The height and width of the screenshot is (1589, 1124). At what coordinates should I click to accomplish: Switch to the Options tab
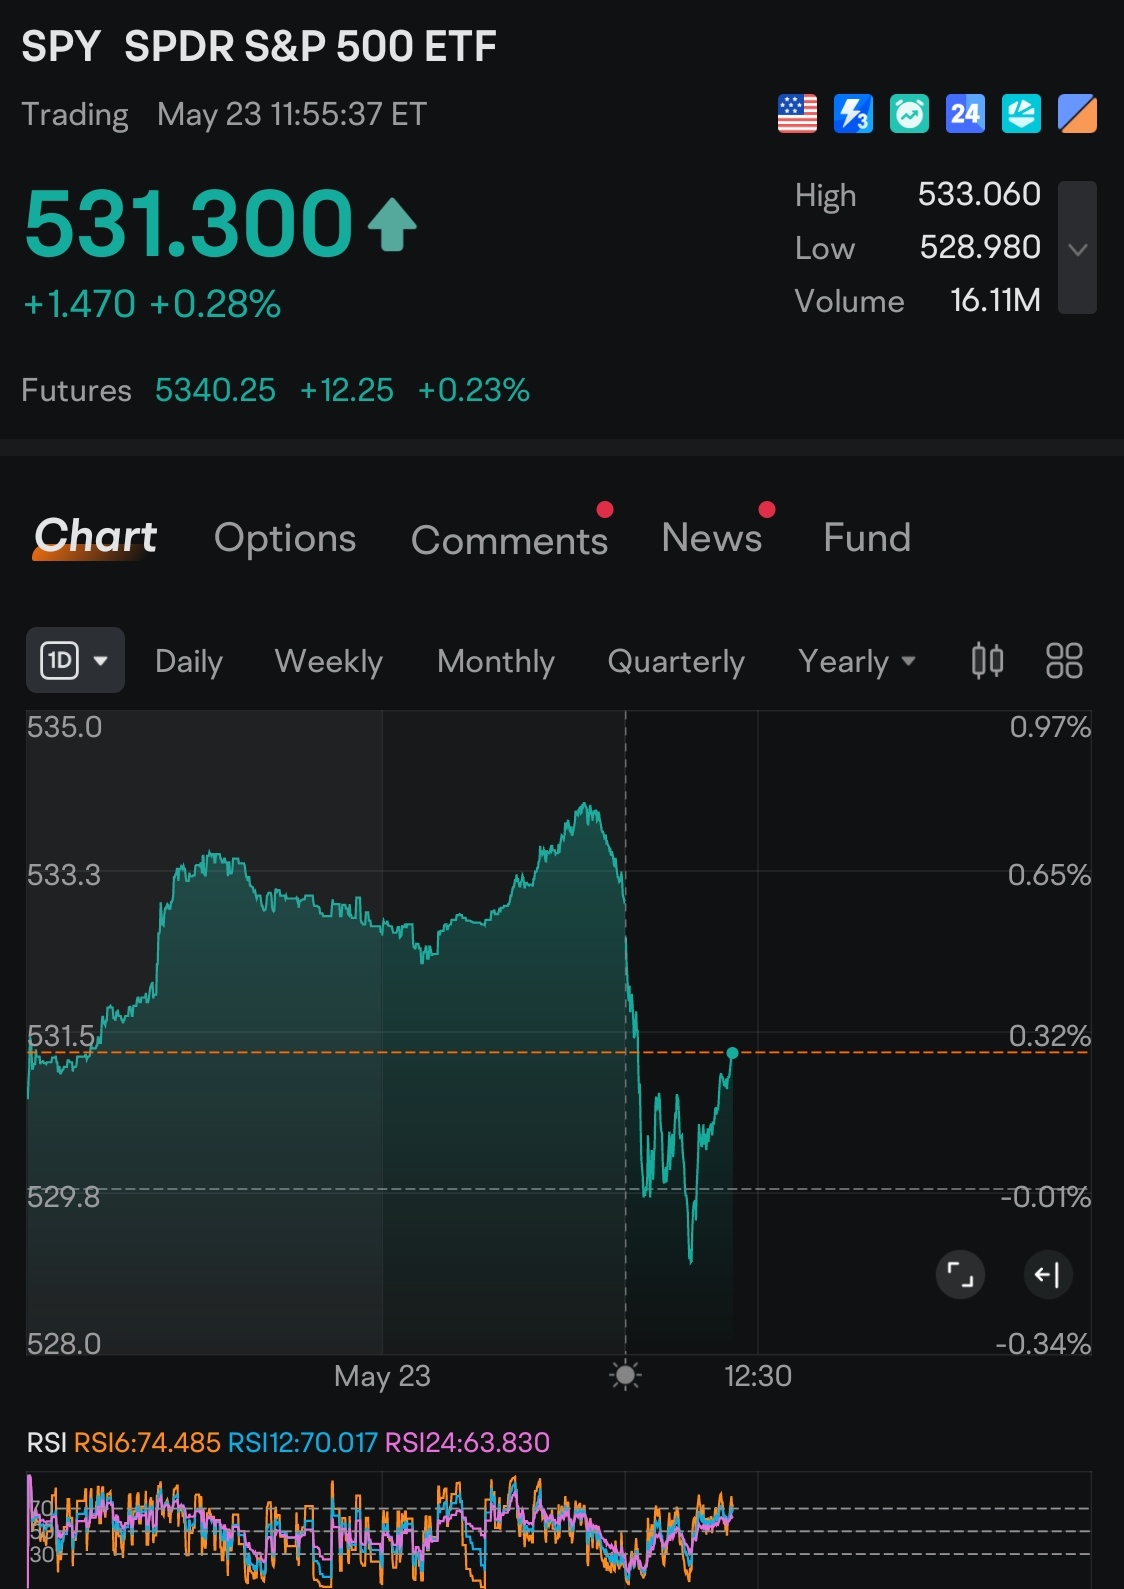tap(285, 538)
